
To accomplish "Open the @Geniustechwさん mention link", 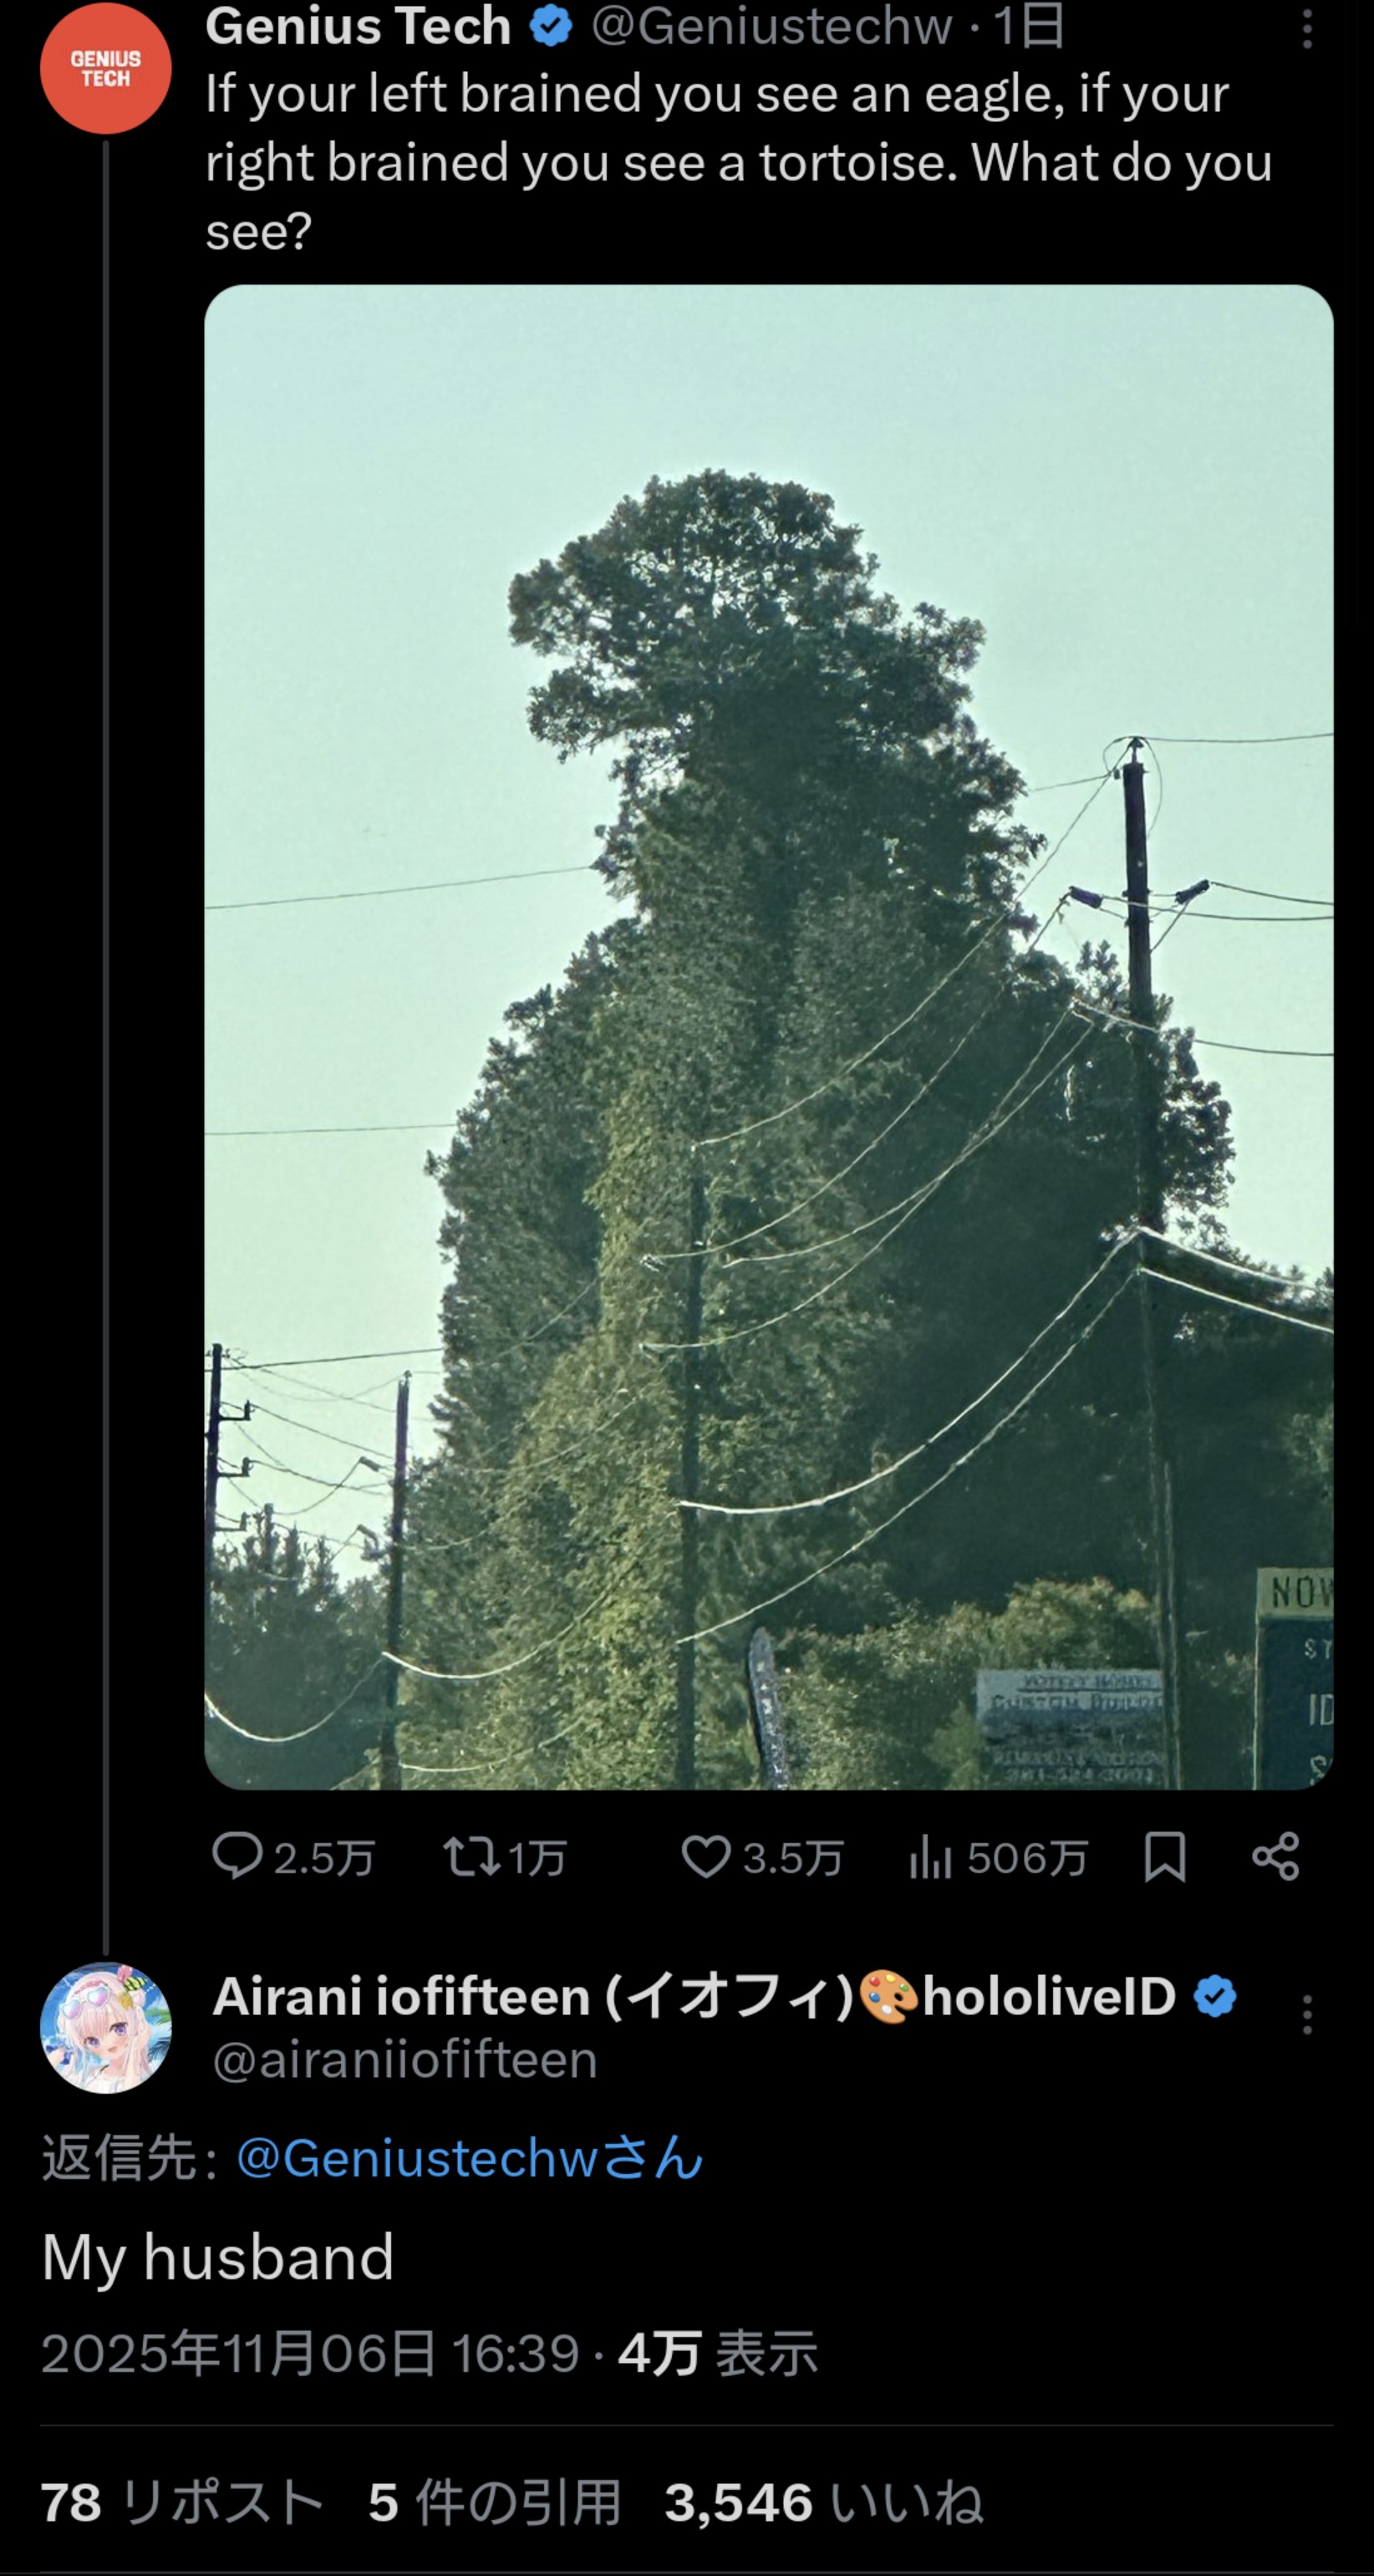I will coord(470,2157).
